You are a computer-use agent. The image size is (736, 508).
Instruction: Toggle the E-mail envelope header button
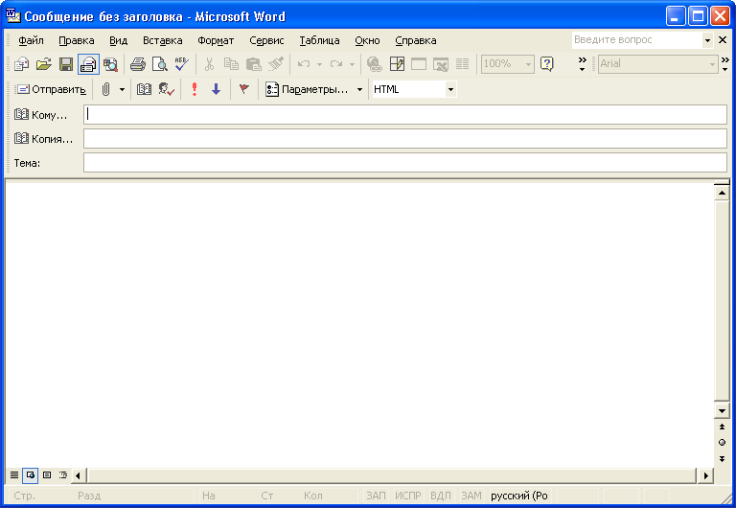88,64
